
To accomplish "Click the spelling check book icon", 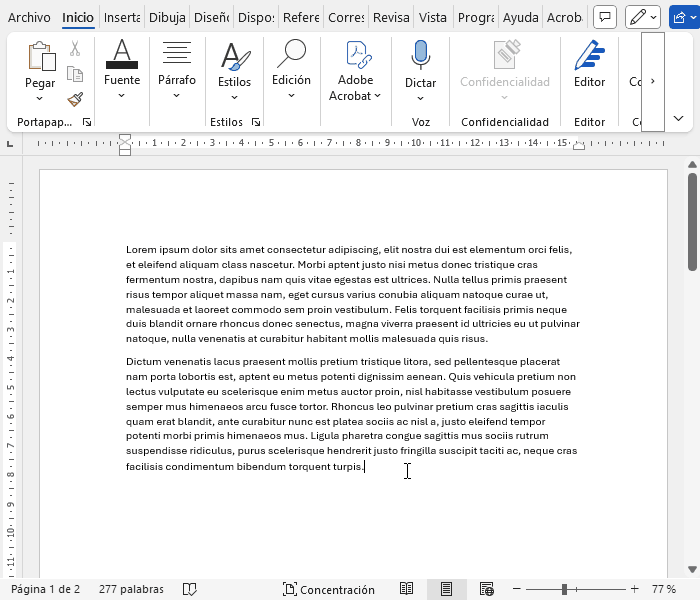I will tap(190, 589).
